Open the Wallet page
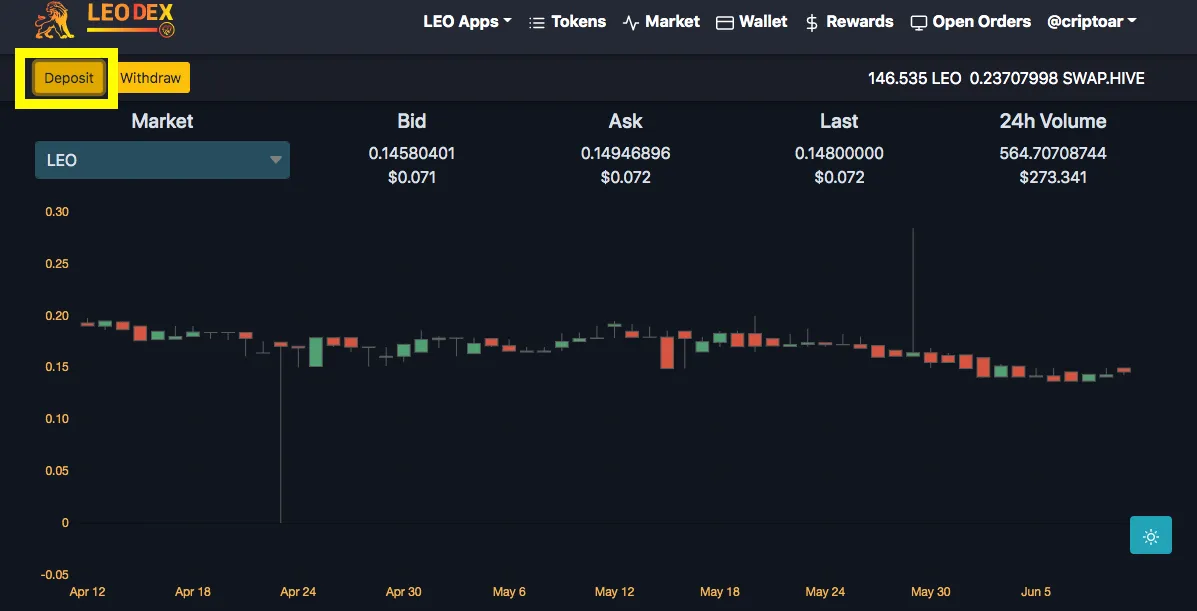1197x611 pixels. [751, 22]
